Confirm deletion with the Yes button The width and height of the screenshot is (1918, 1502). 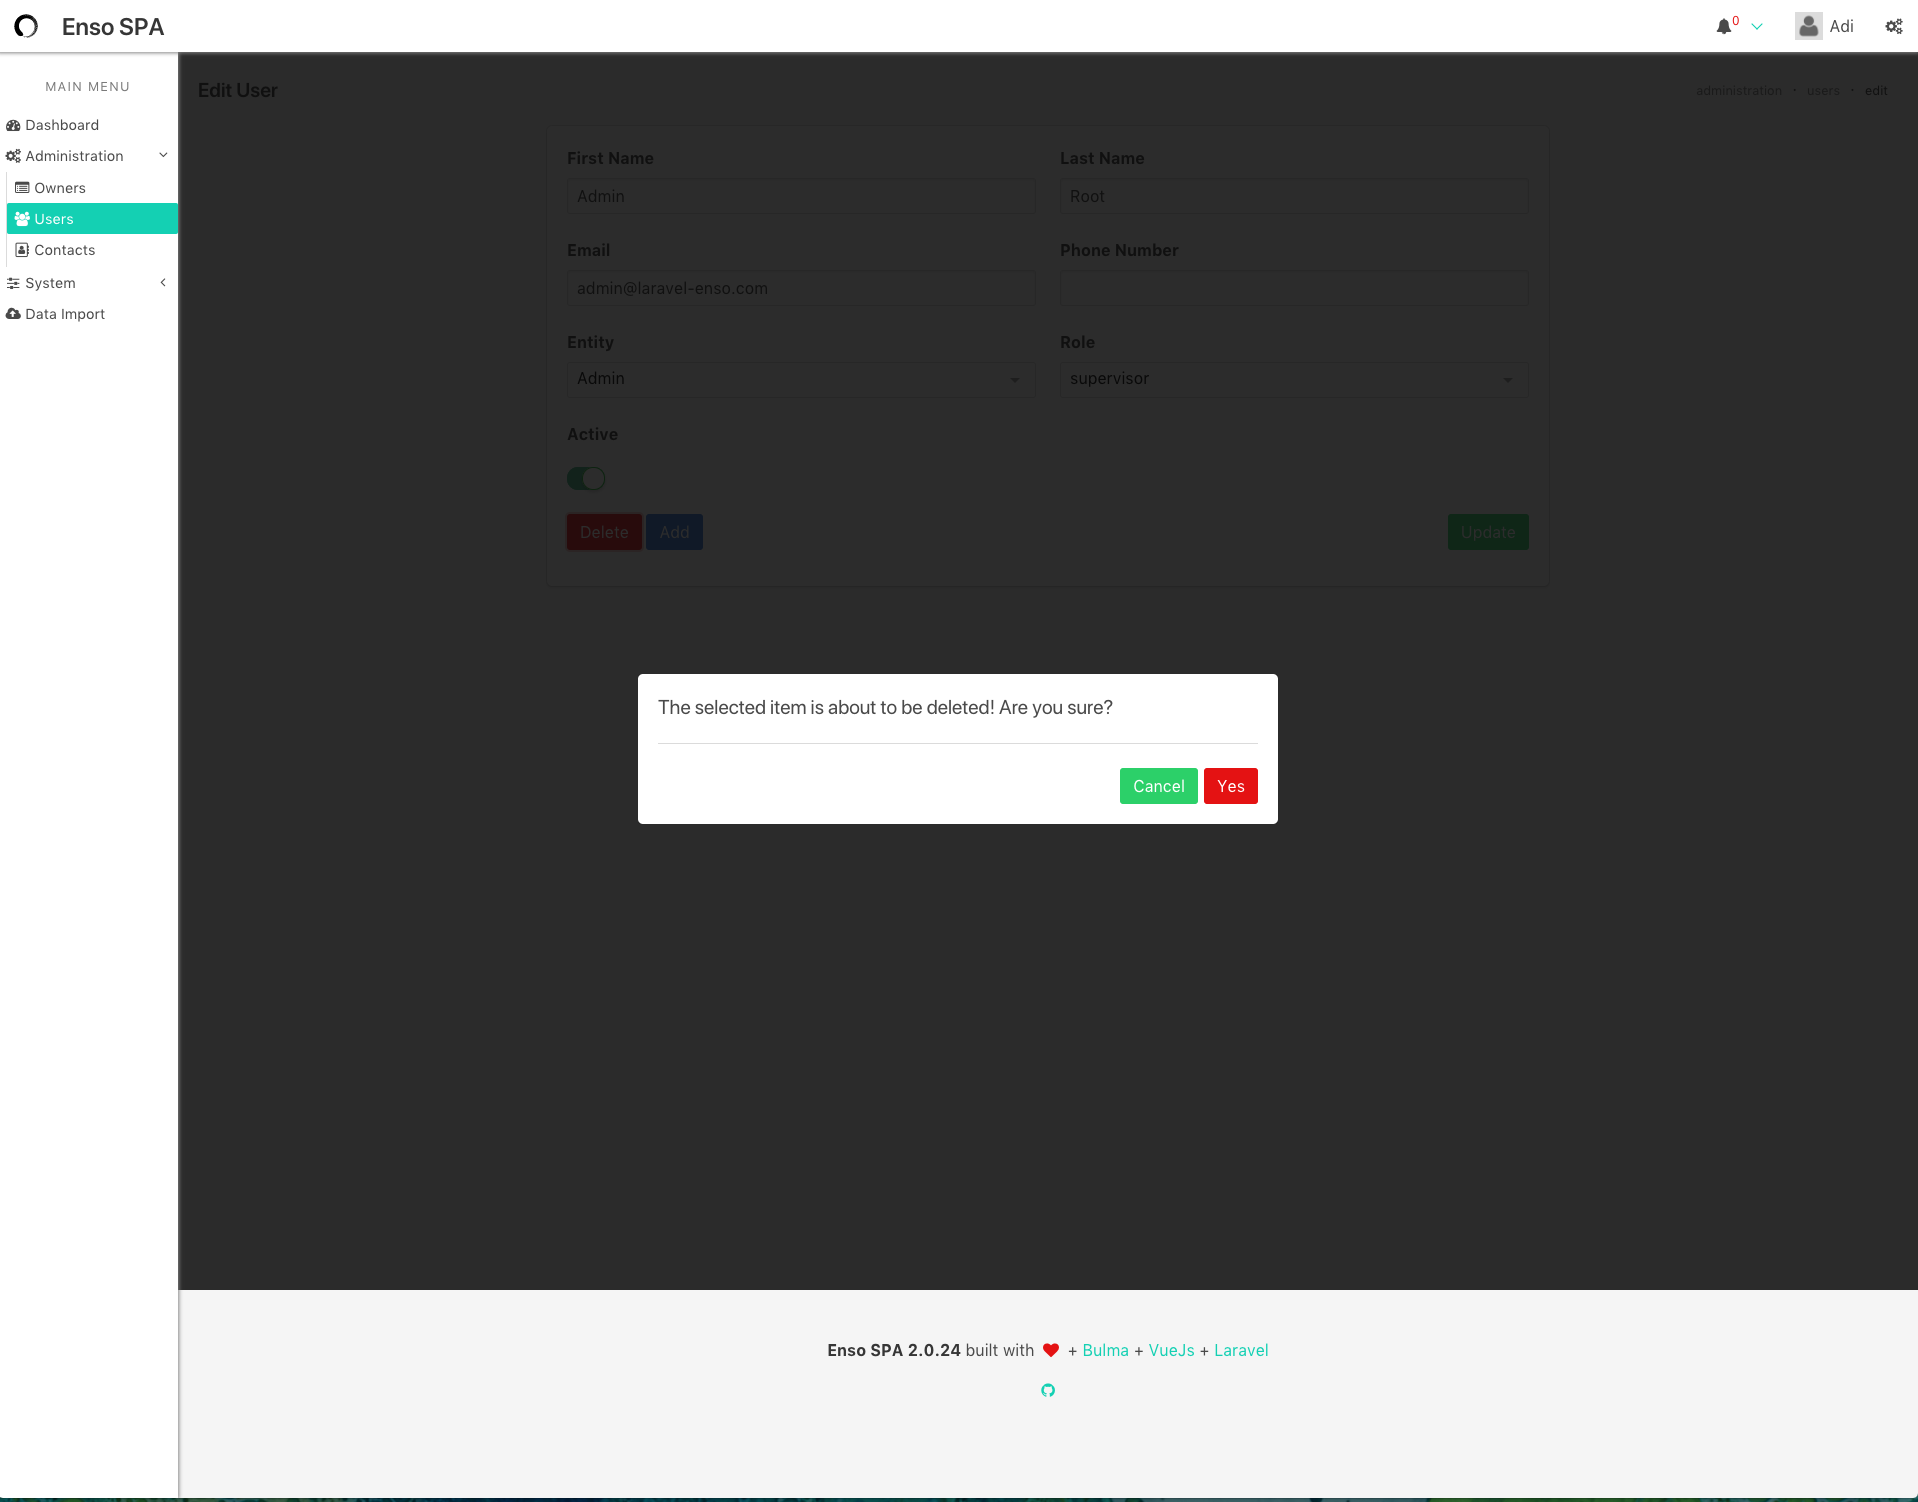1230,786
